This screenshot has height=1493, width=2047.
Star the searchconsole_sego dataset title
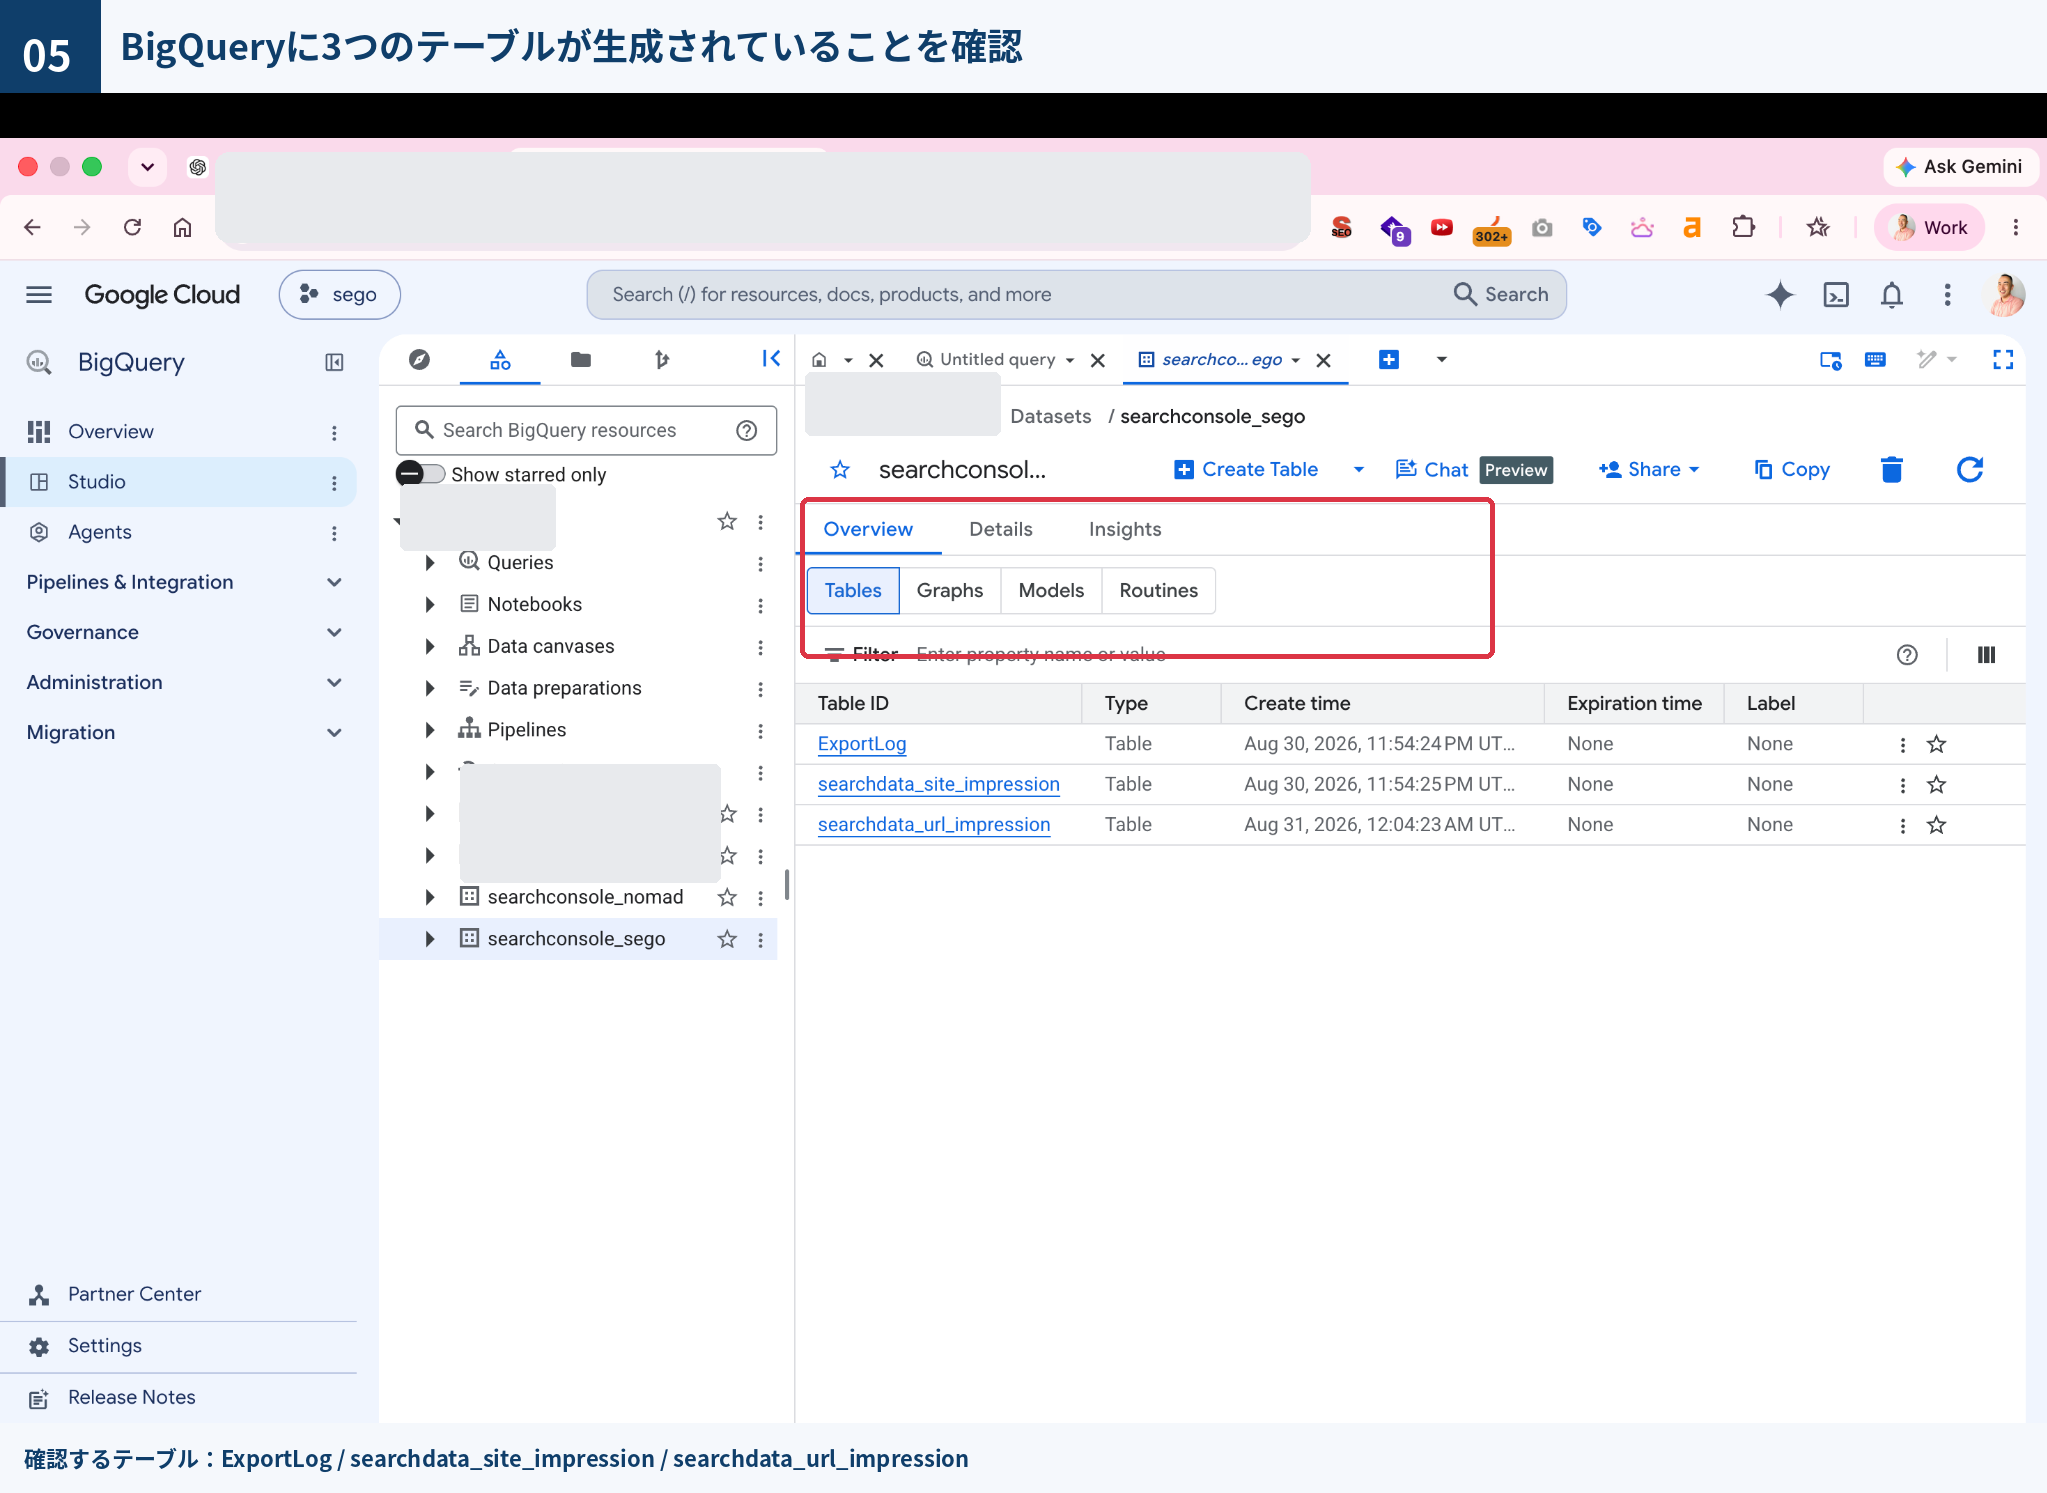point(840,469)
